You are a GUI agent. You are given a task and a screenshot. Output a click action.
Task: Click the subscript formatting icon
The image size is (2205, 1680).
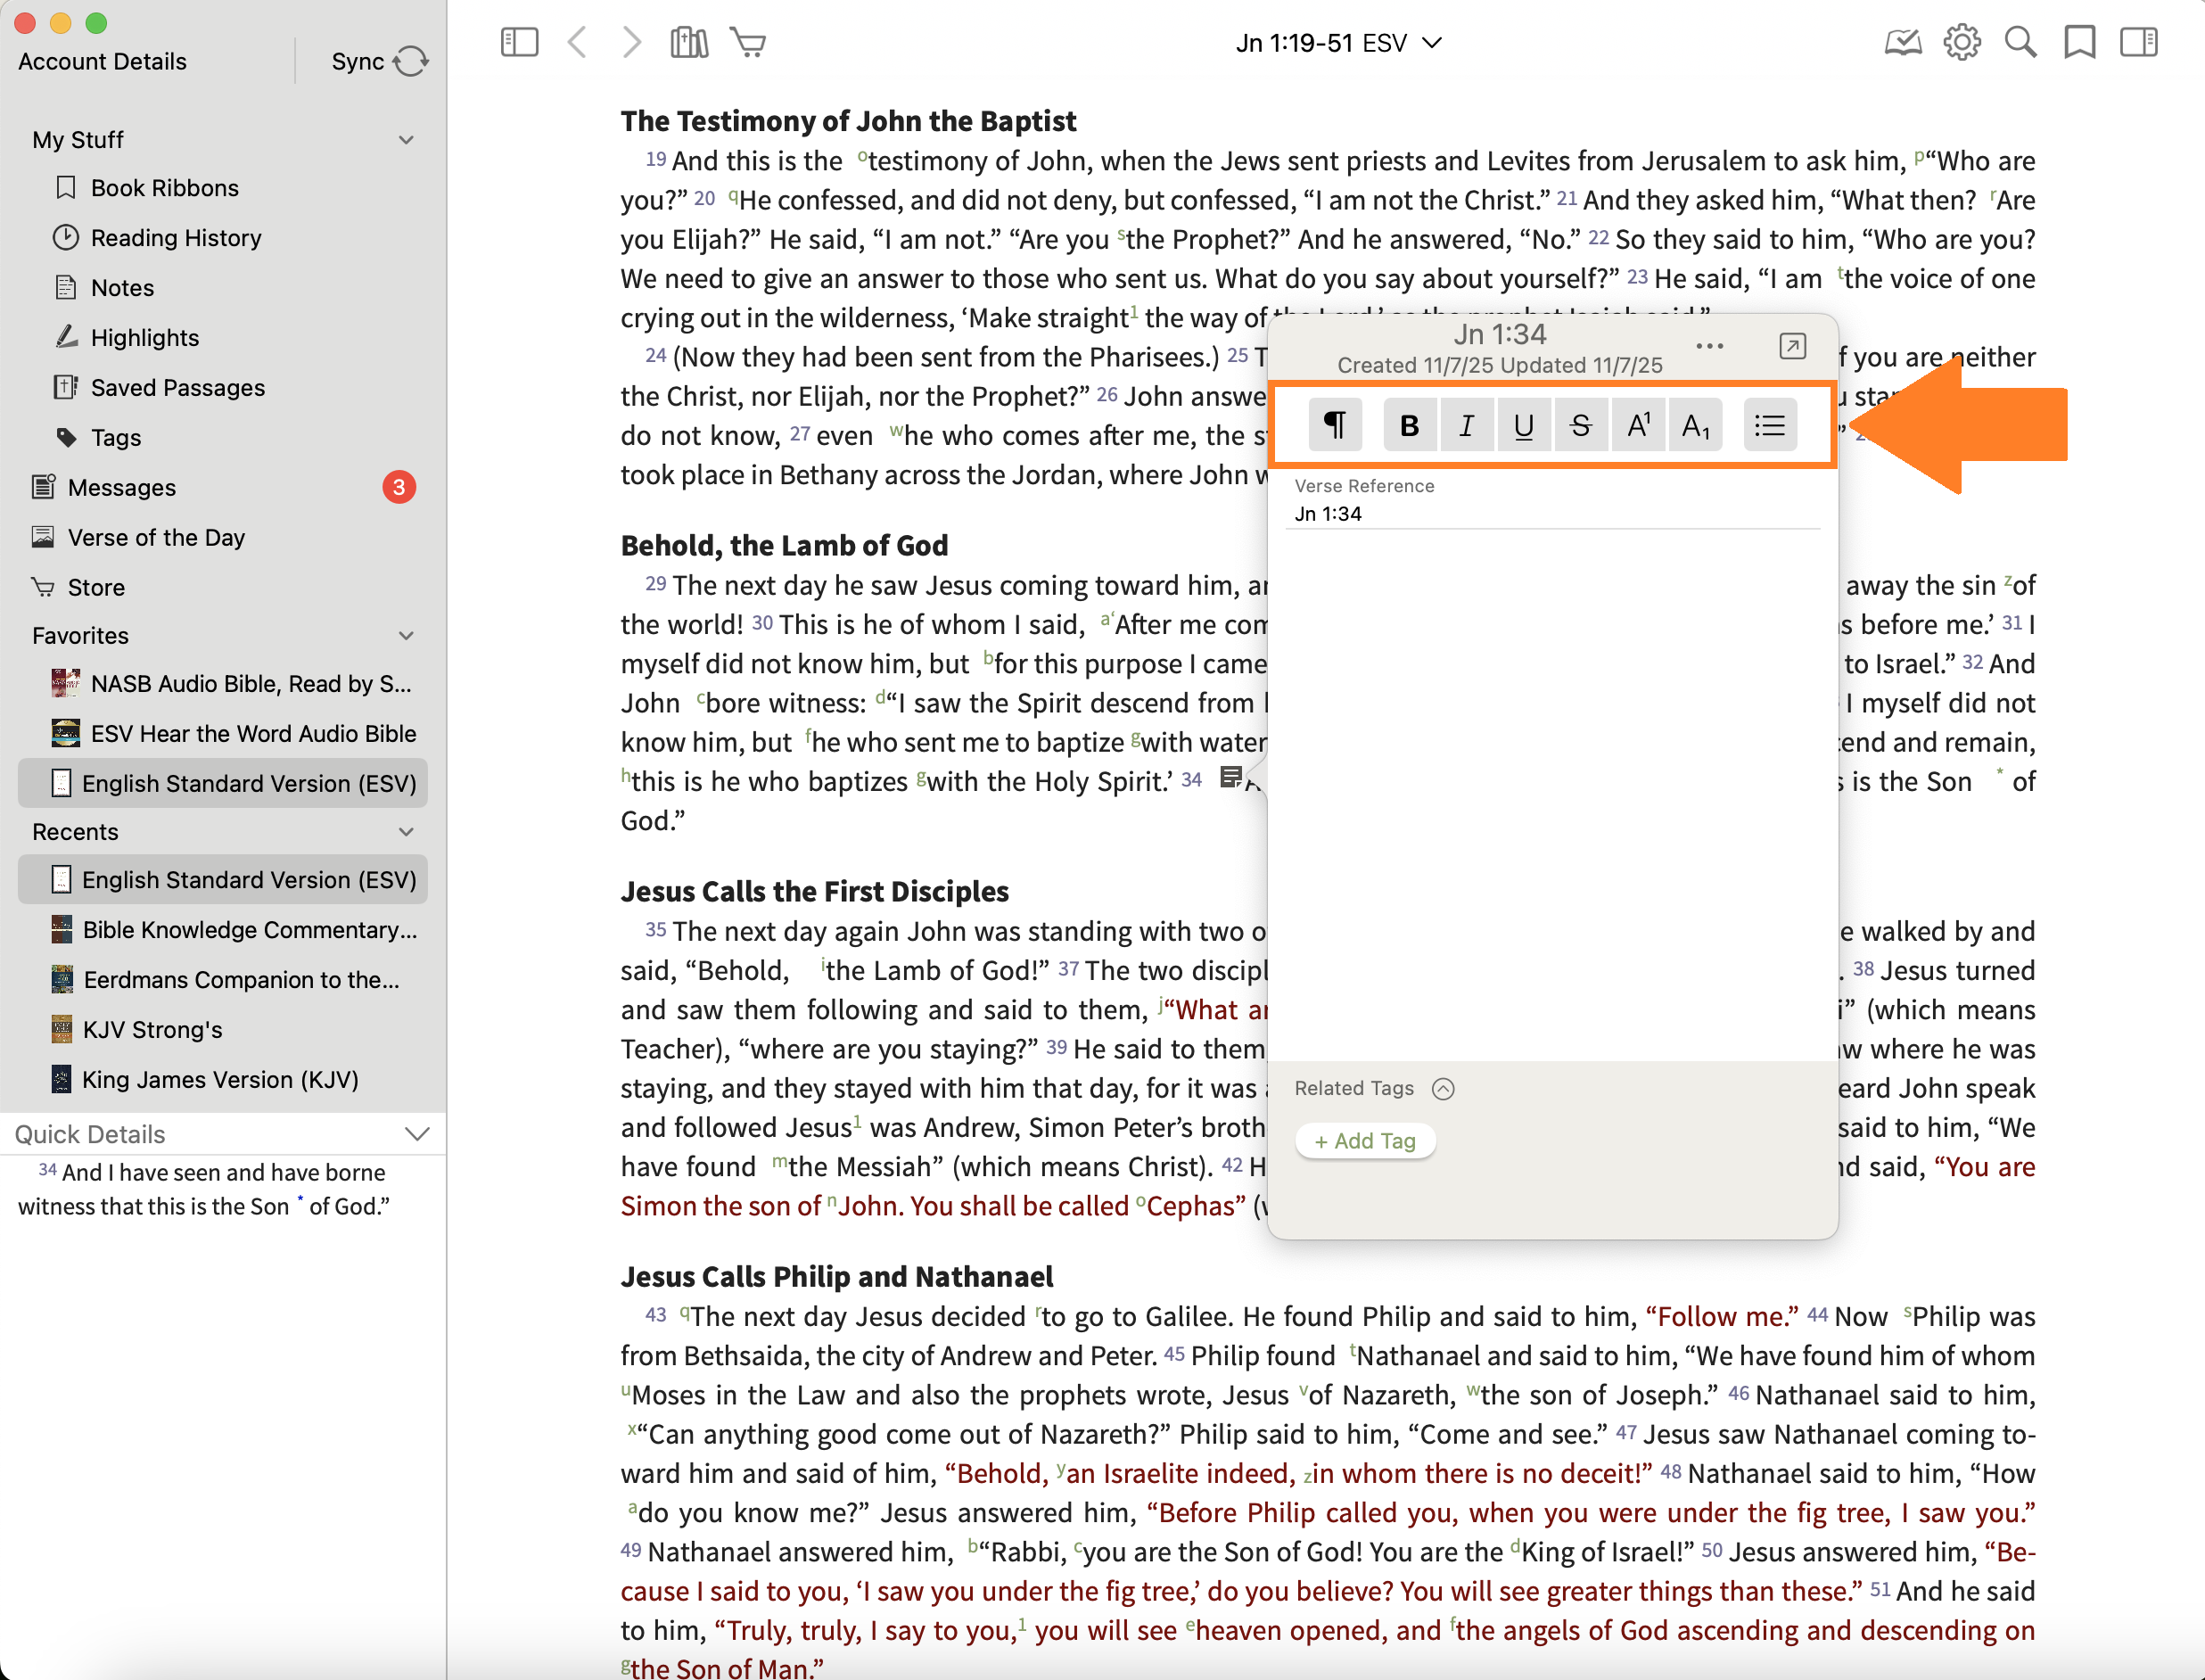(1695, 426)
